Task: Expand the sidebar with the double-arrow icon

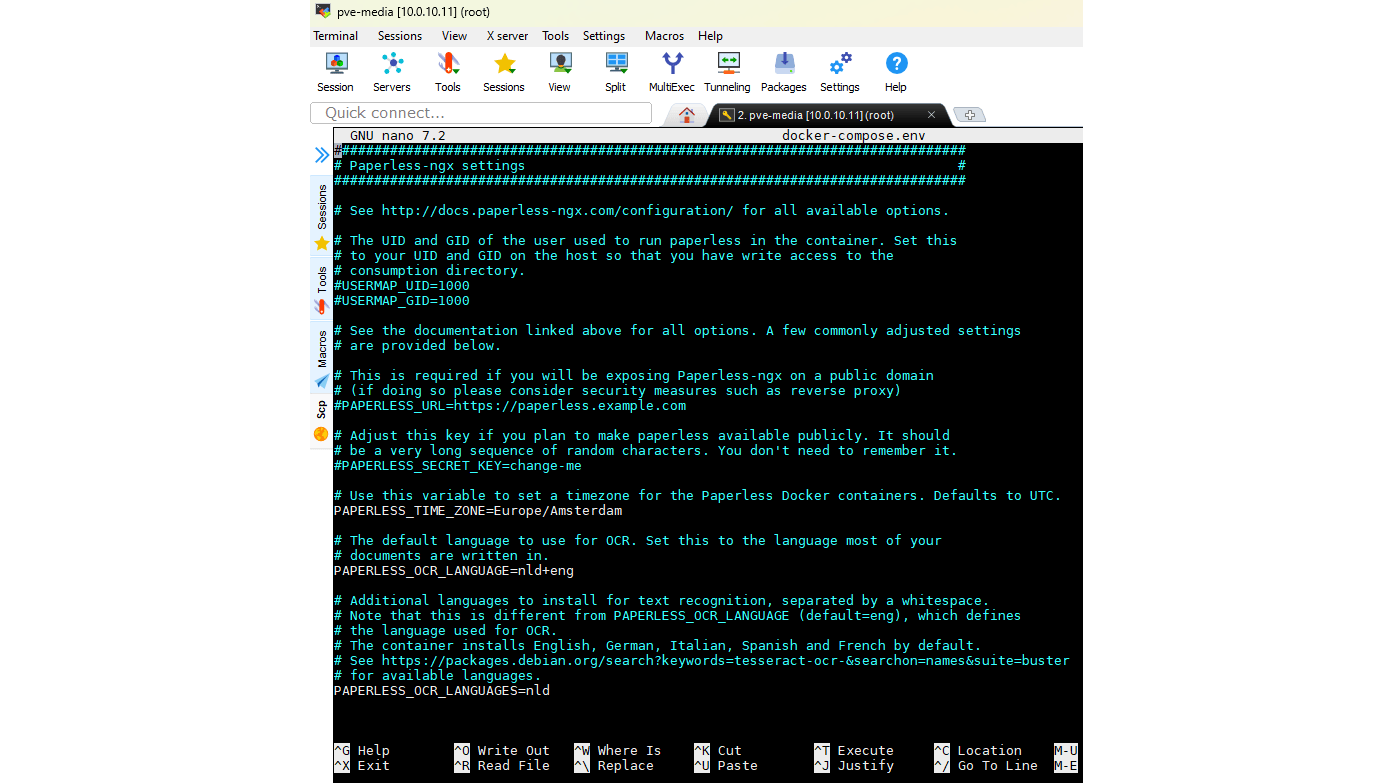Action: 321,155
